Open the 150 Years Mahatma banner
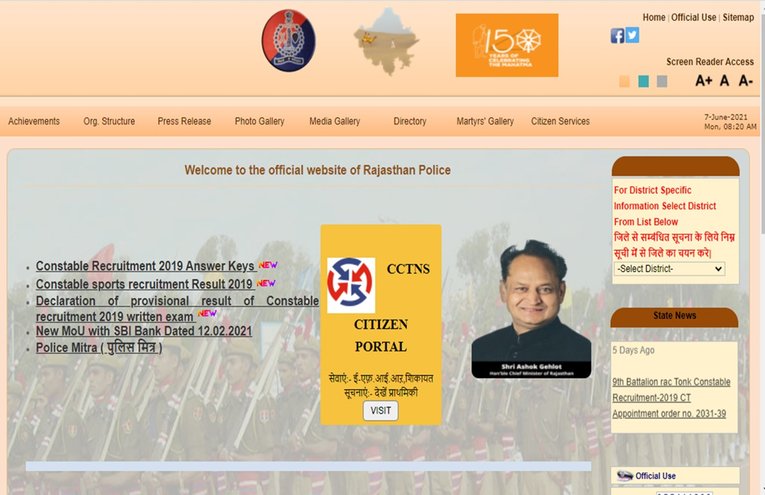Viewport: 765px width, 495px height. tap(507, 45)
